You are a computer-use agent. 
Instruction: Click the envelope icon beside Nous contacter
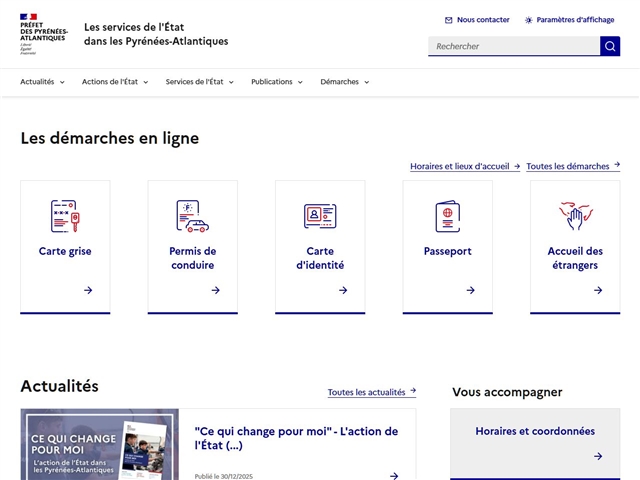pos(449,20)
